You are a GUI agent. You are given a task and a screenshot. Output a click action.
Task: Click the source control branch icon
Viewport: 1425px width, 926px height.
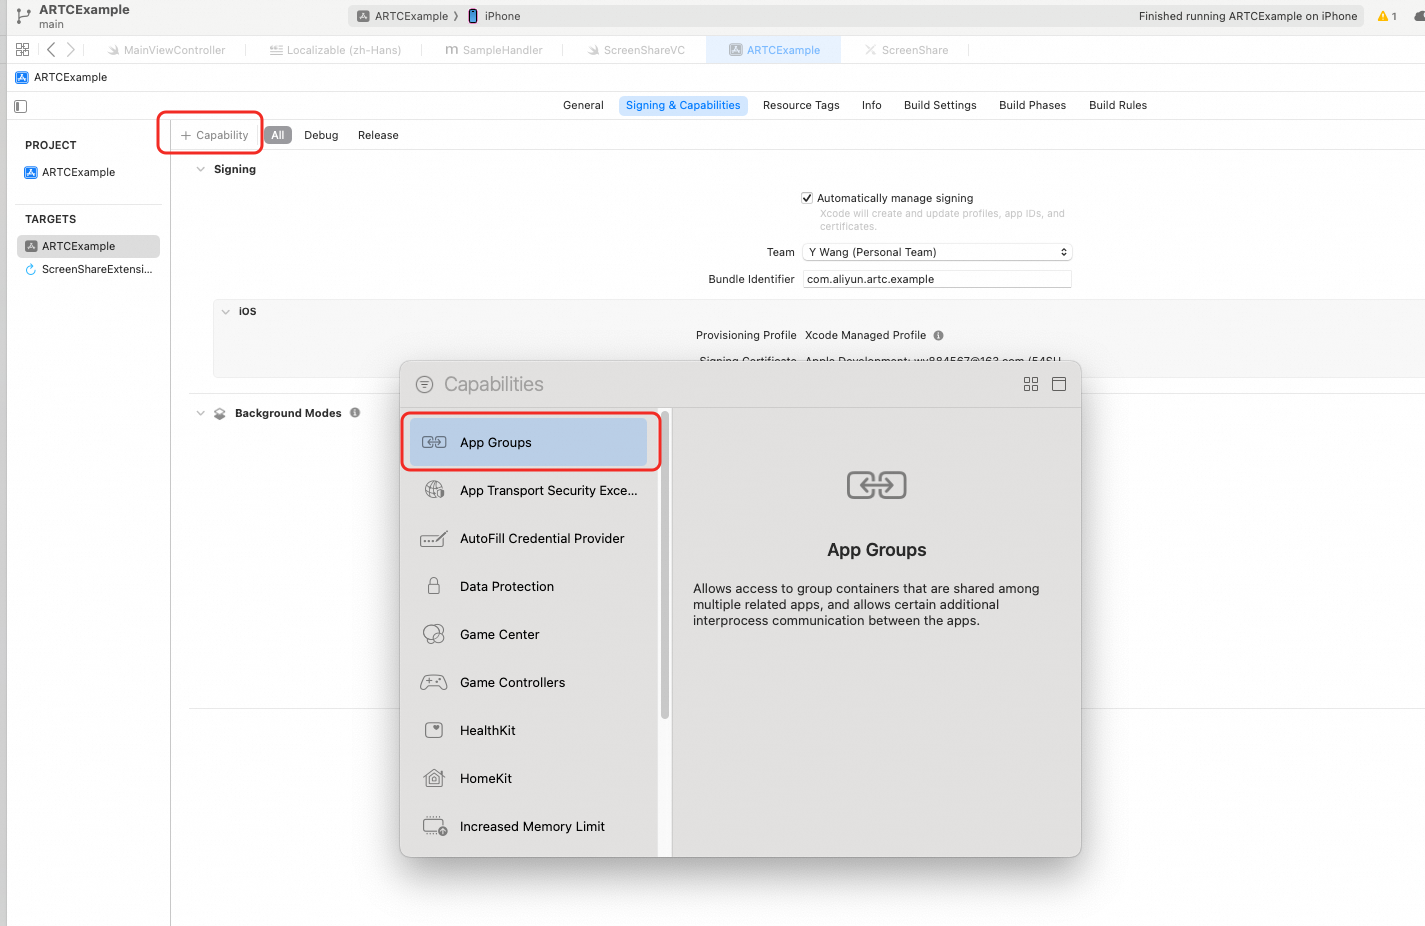(x=23, y=16)
